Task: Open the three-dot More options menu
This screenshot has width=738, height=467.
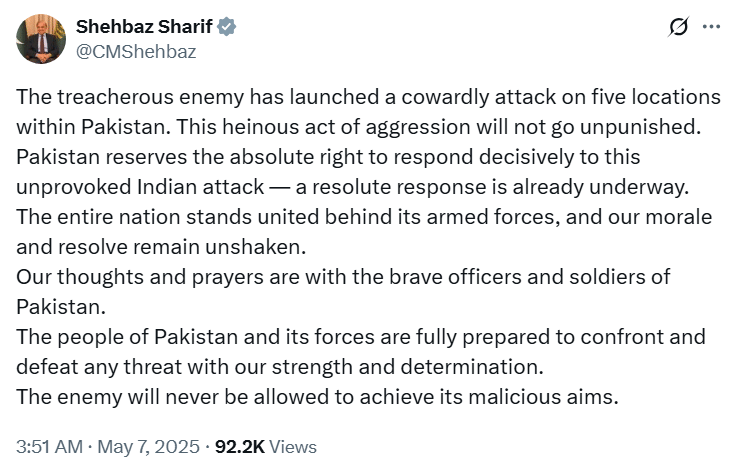Action: coord(711,30)
